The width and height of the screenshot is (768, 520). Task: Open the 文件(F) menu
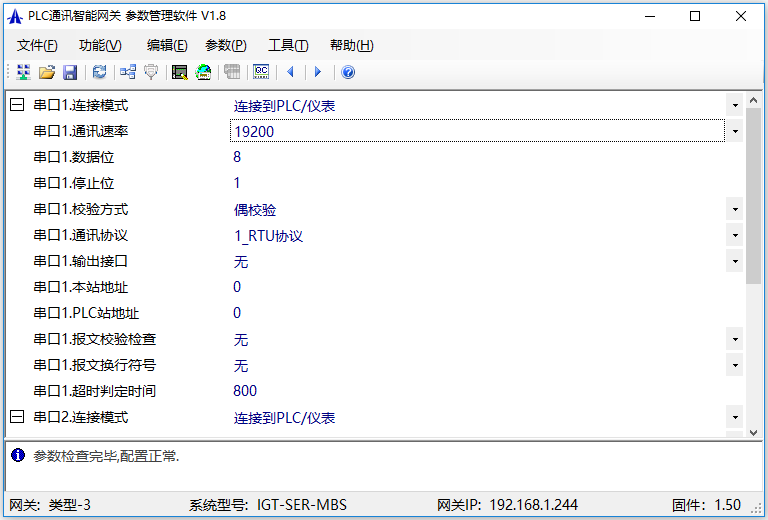pos(37,45)
